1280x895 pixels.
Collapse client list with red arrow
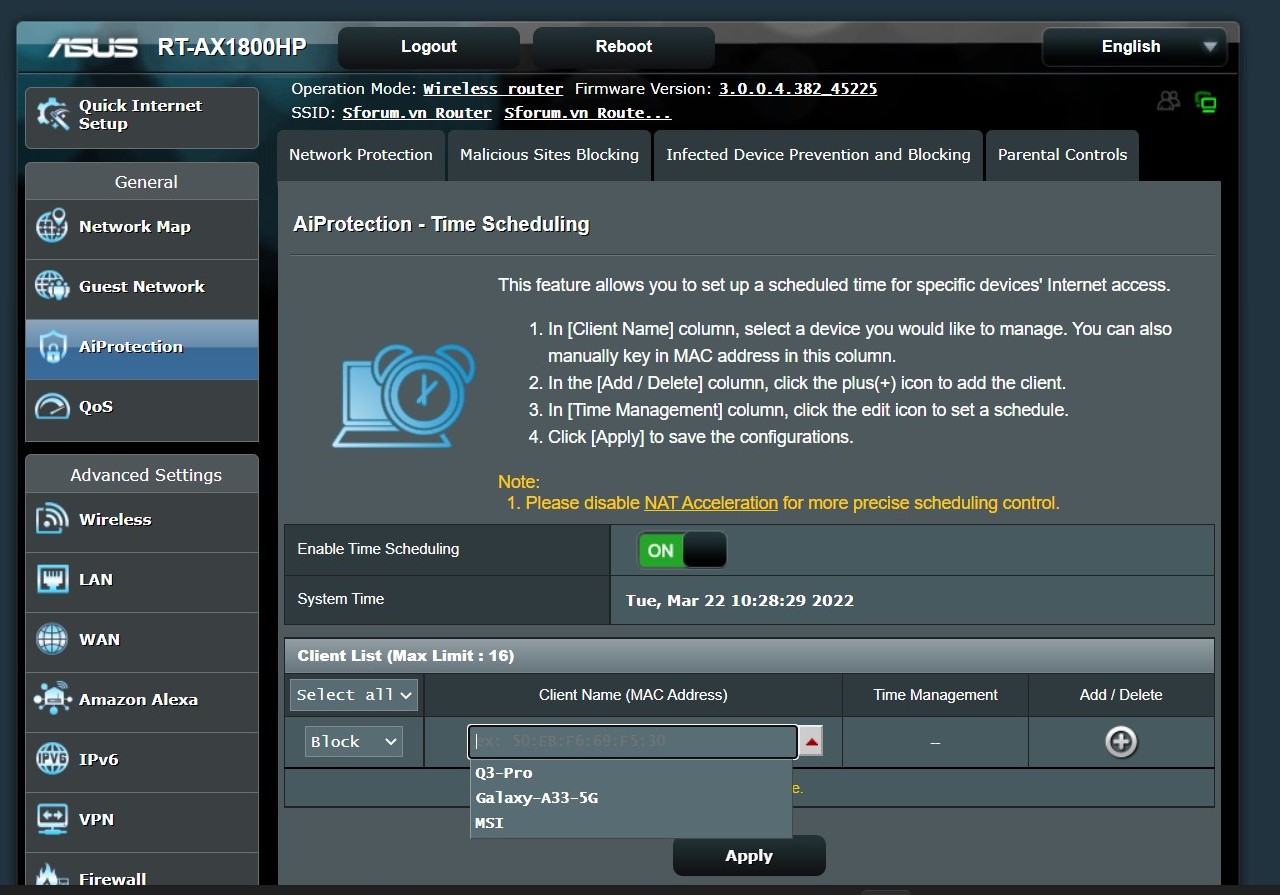point(811,742)
